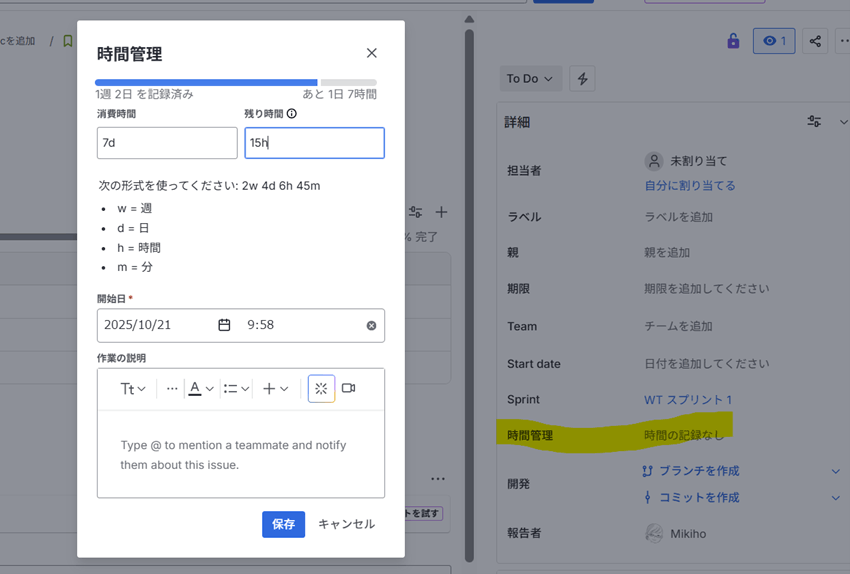Viewport: 850px width, 574px height.
Task: Open the text color A dropdown
Action: (201, 389)
